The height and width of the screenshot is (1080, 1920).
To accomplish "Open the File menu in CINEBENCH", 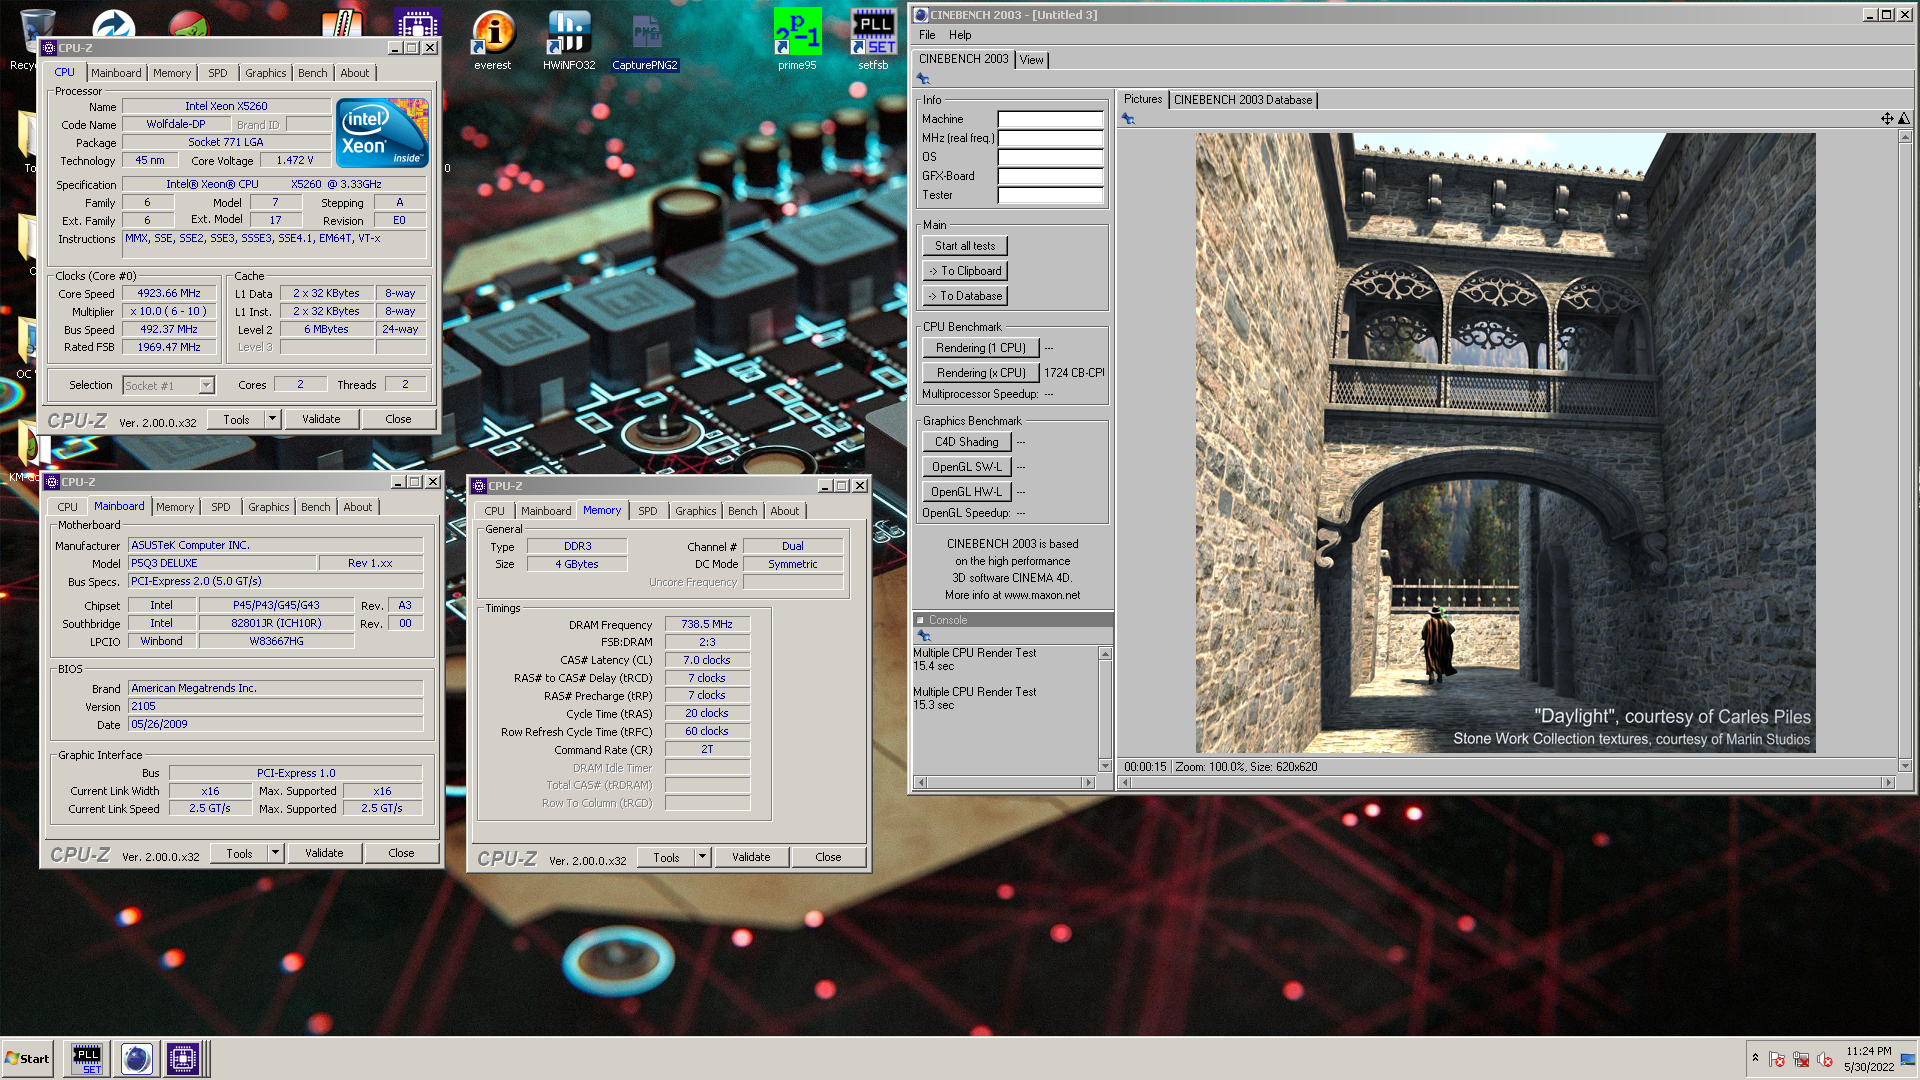I will point(927,35).
